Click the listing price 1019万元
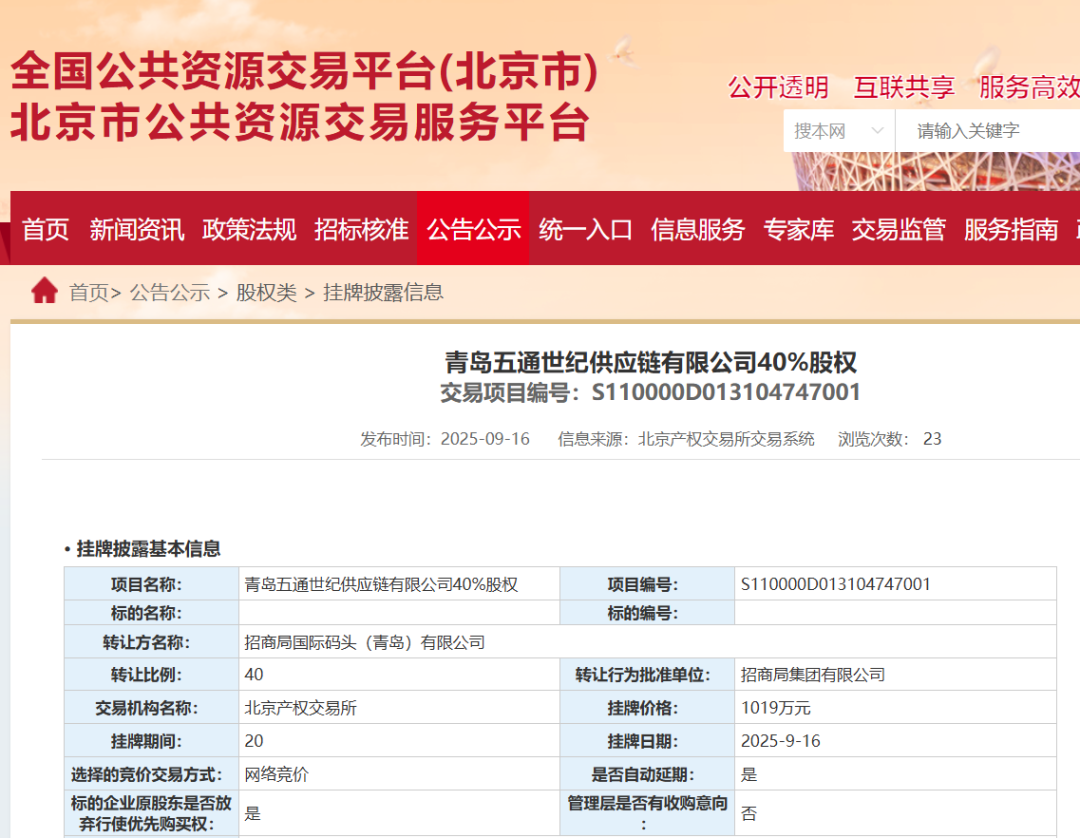This screenshot has height=838, width=1080. (x=776, y=708)
